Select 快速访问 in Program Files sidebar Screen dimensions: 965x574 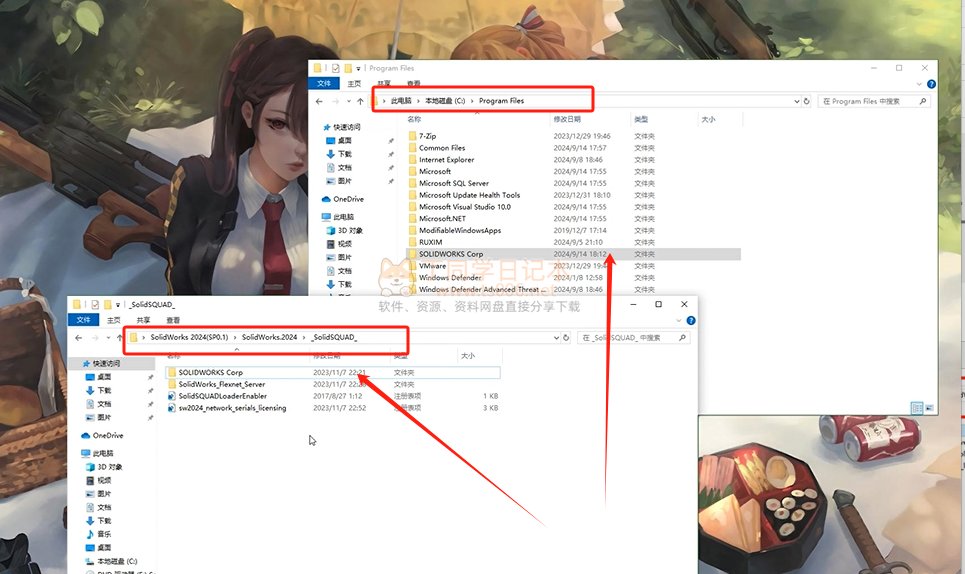click(346, 127)
